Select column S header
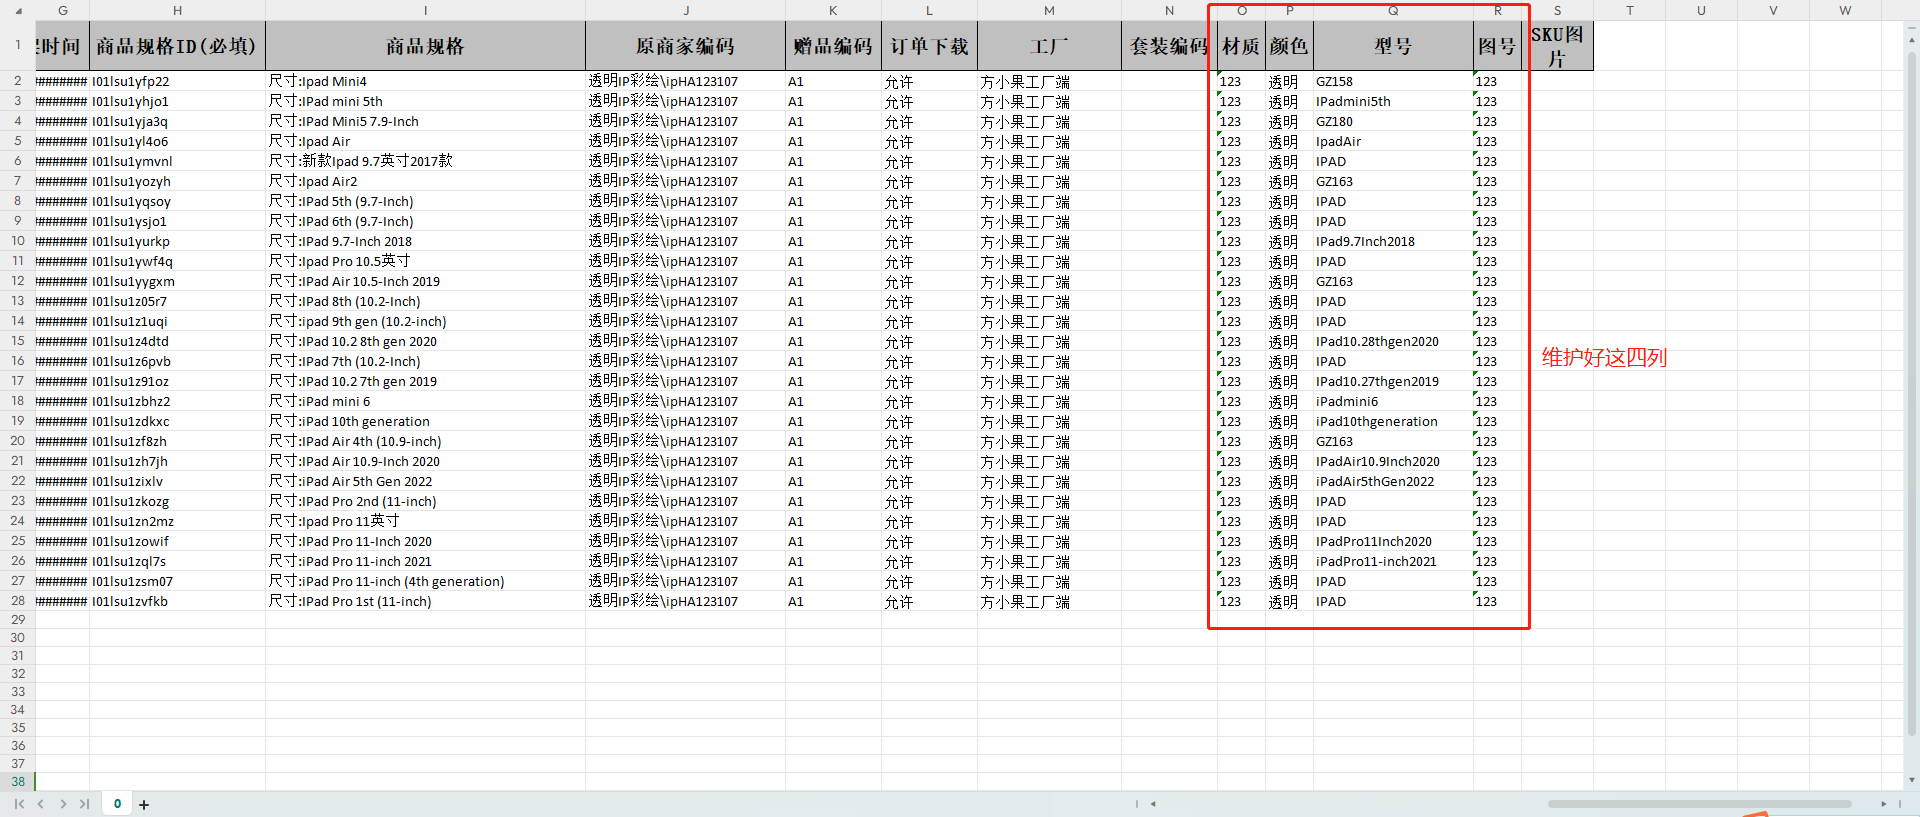1920x817 pixels. pos(1557,10)
